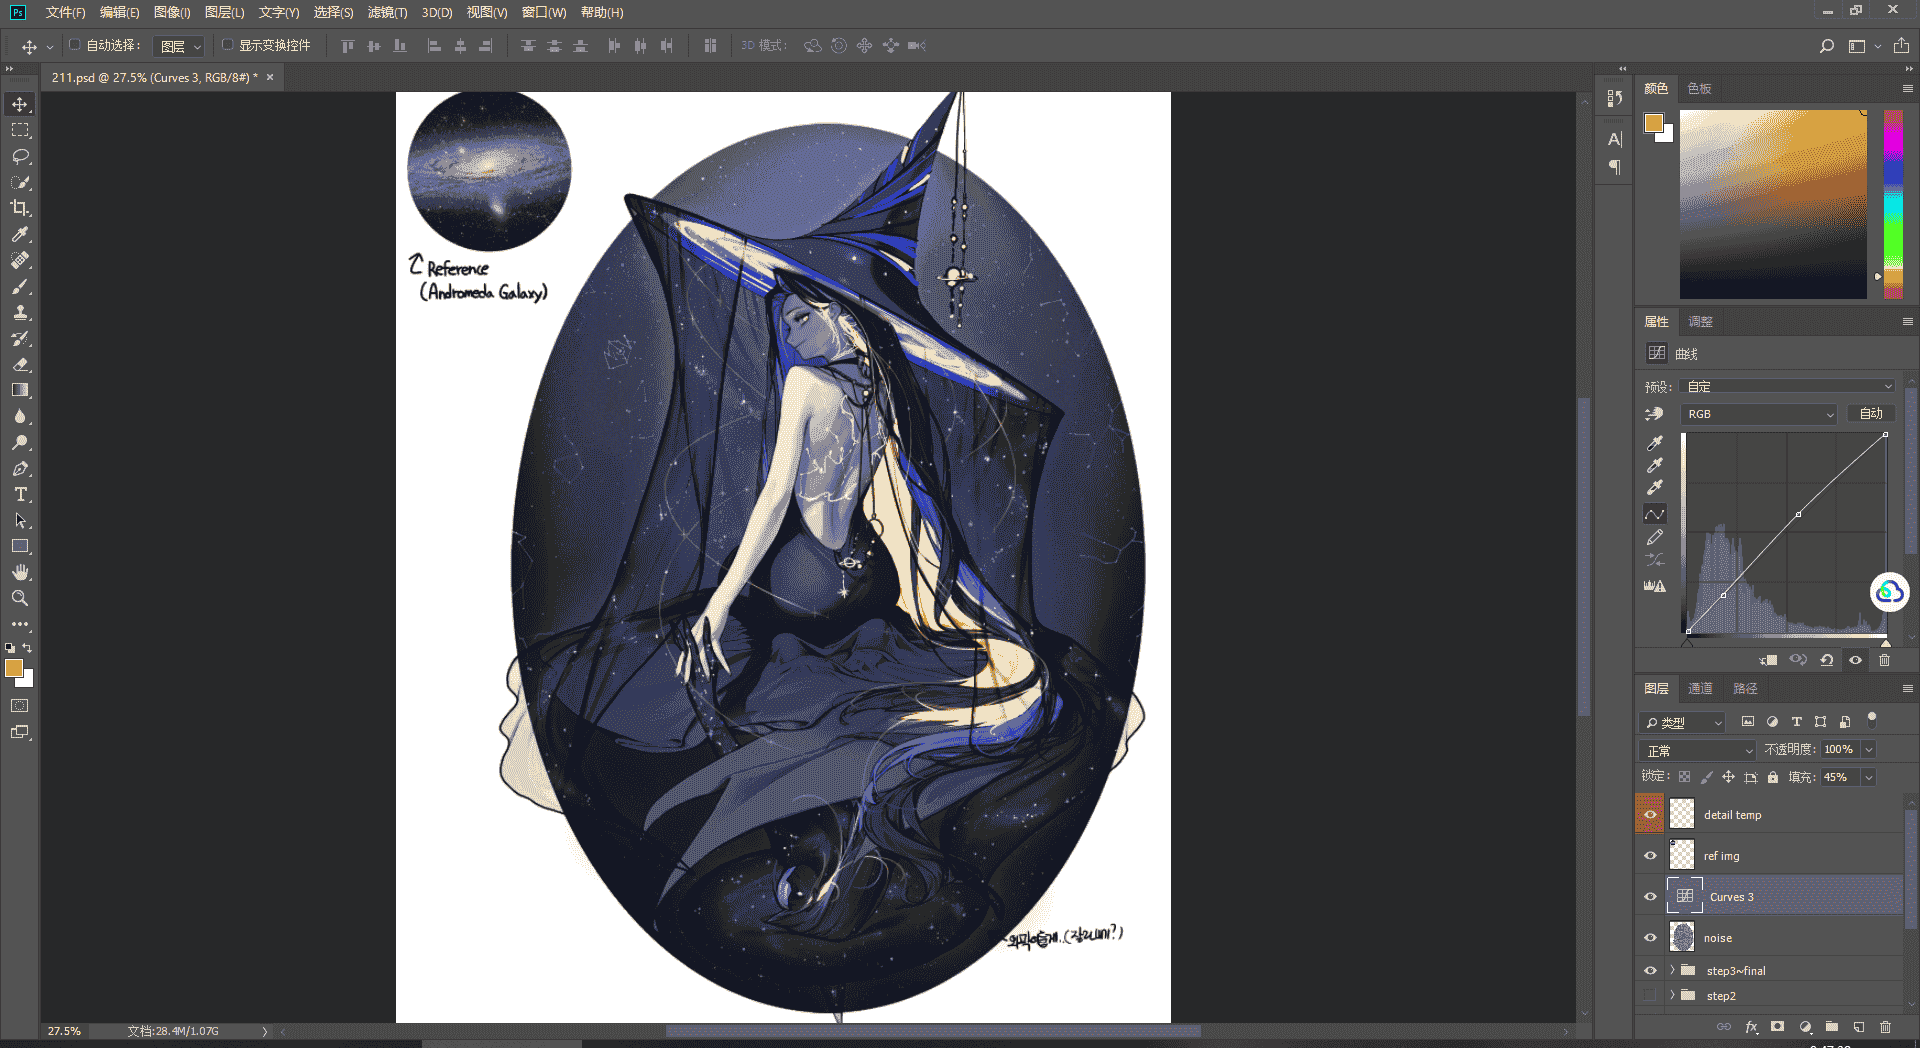The width and height of the screenshot is (1920, 1048).
Task: Select the Zoom tool
Action: pos(20,598)
